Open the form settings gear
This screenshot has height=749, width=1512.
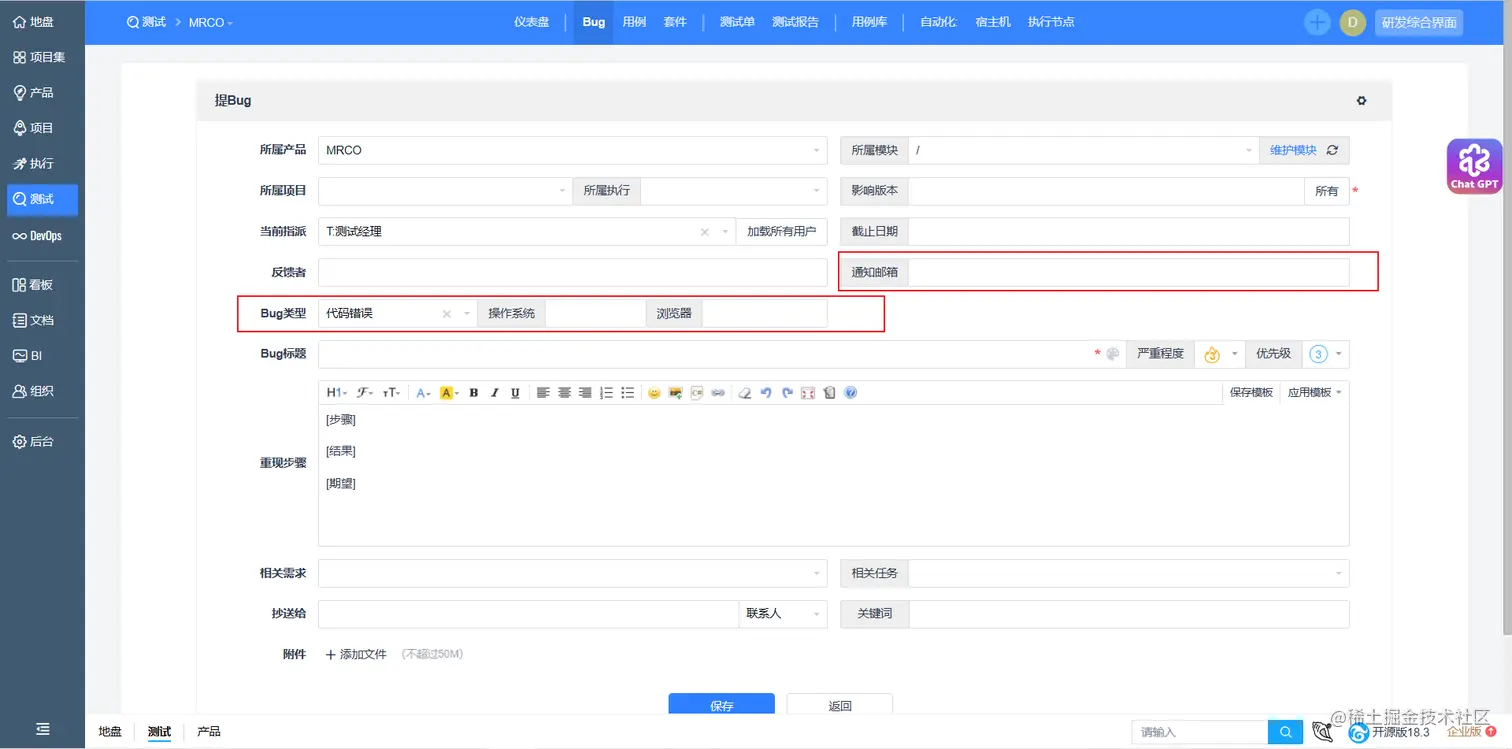pos(1361,101)
